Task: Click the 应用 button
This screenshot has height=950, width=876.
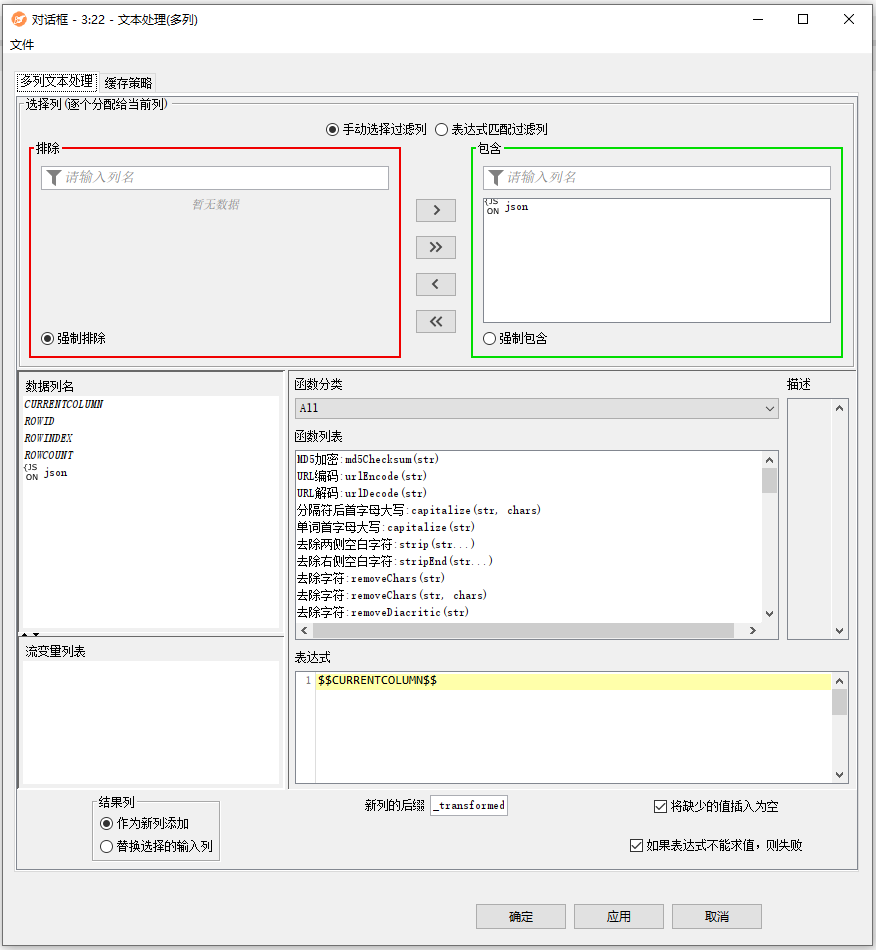Action: click(618, 916)
